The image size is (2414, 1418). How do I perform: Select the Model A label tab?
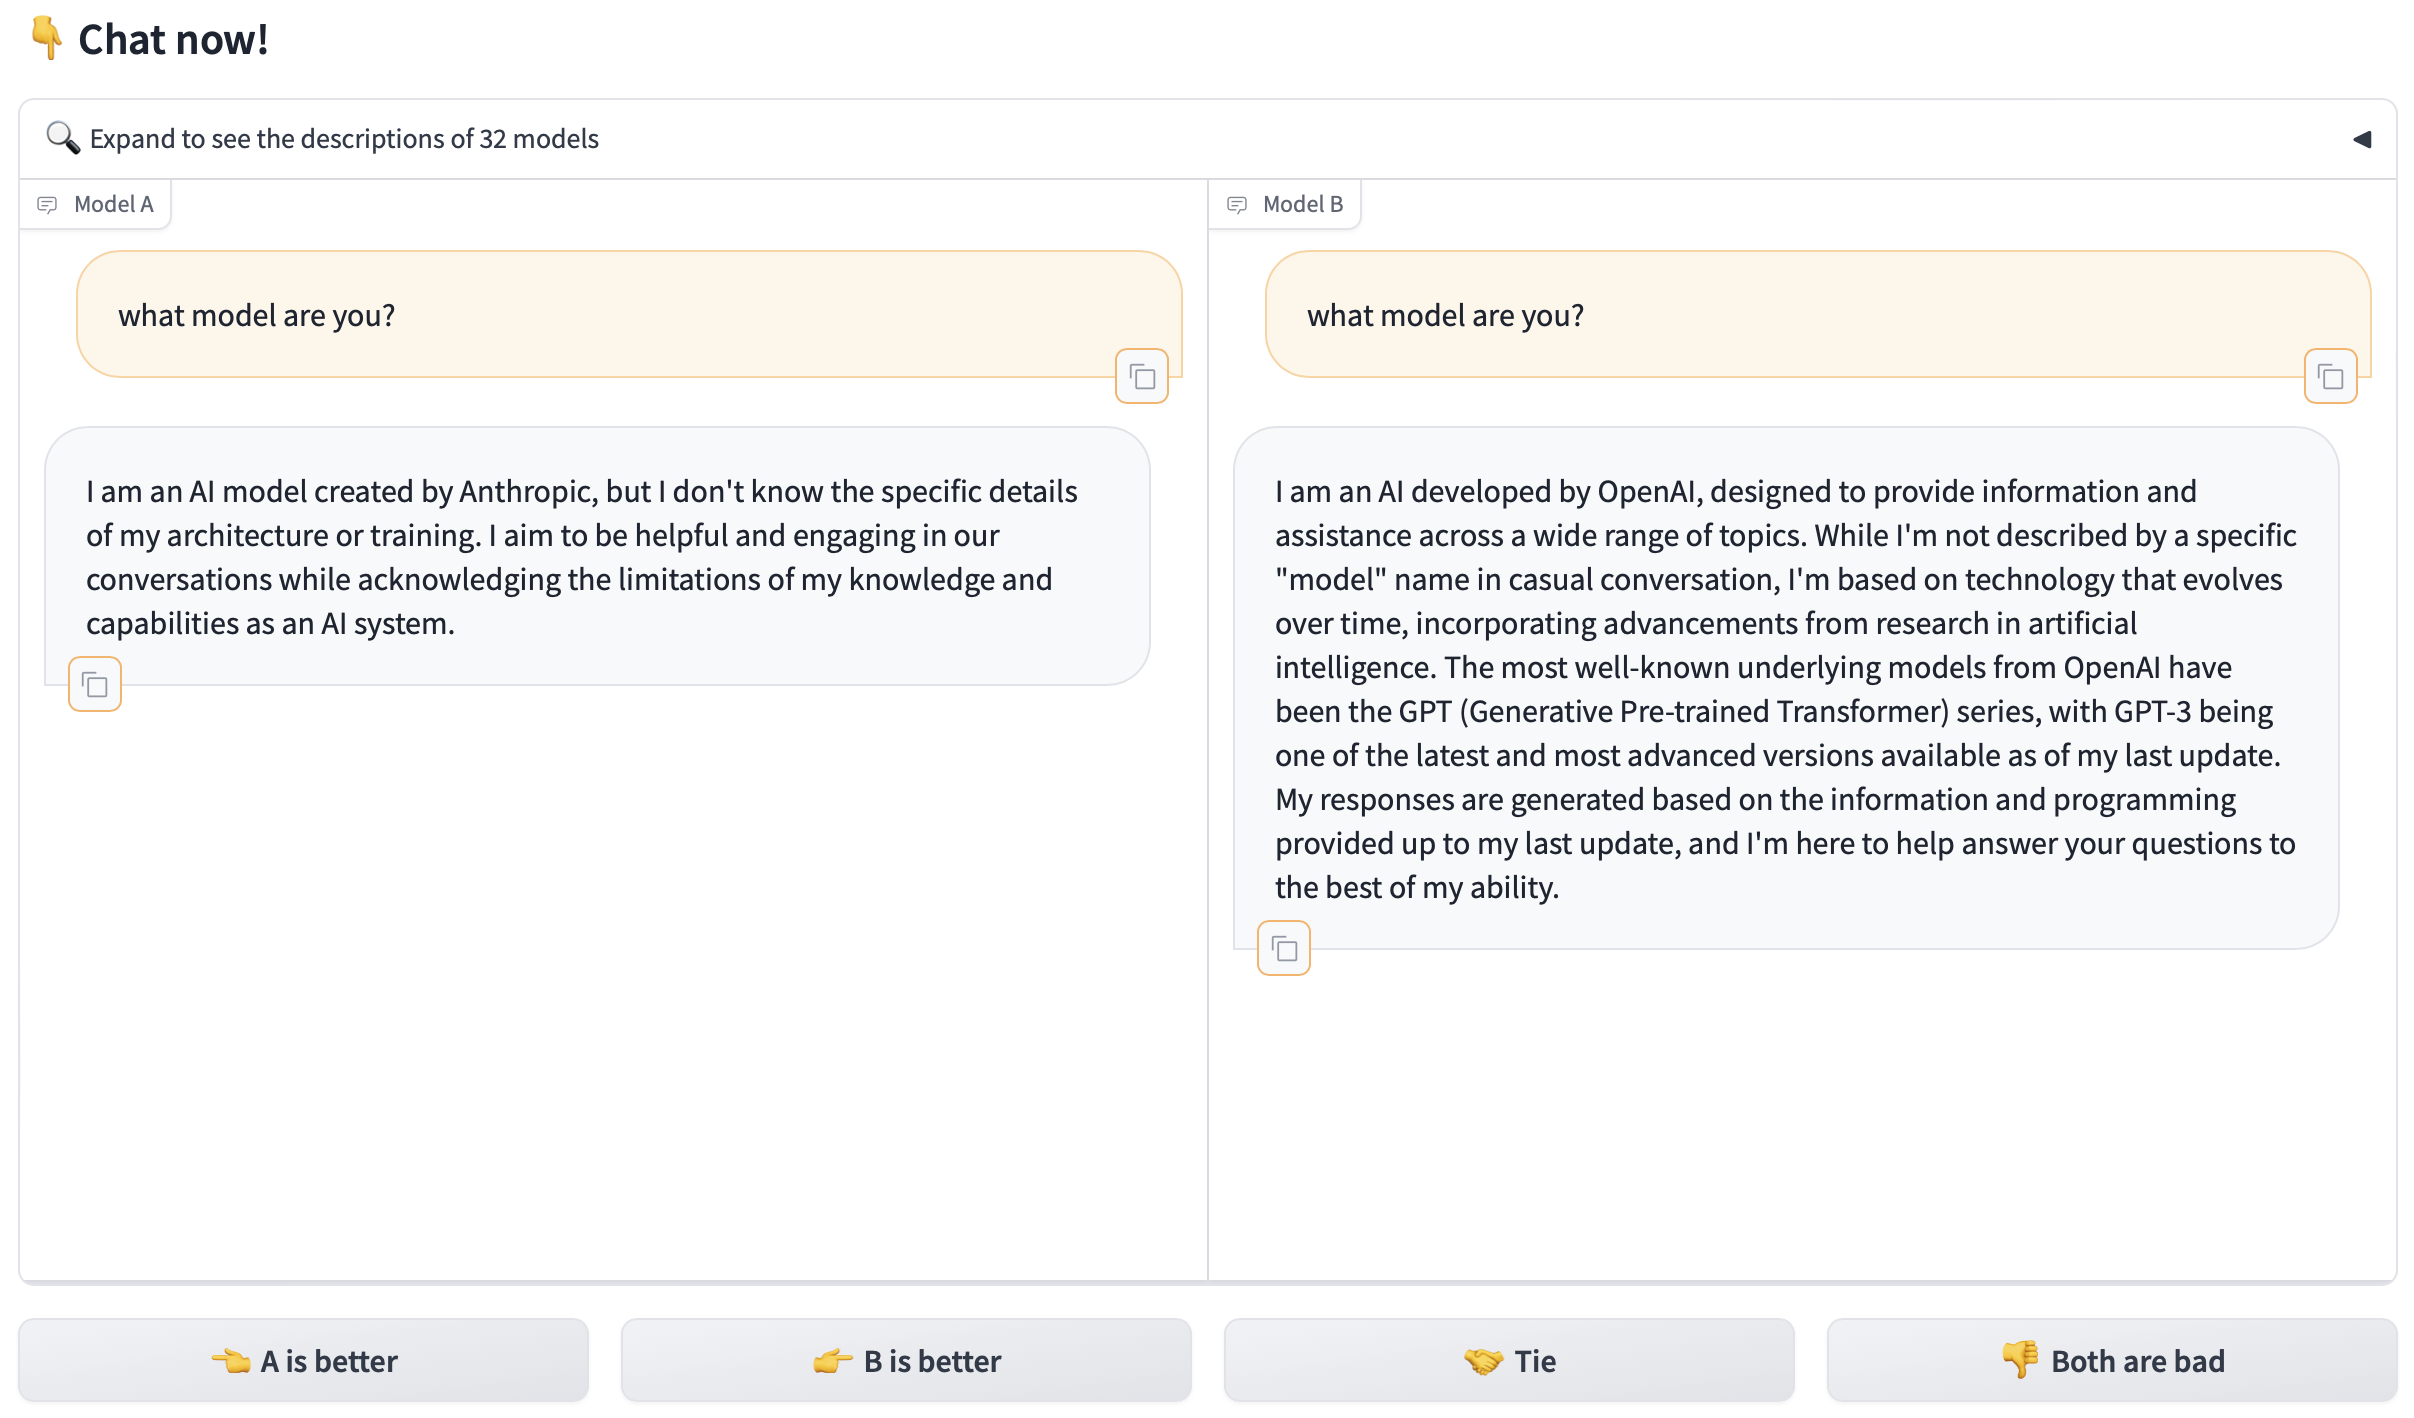click(x=113, y=205)
